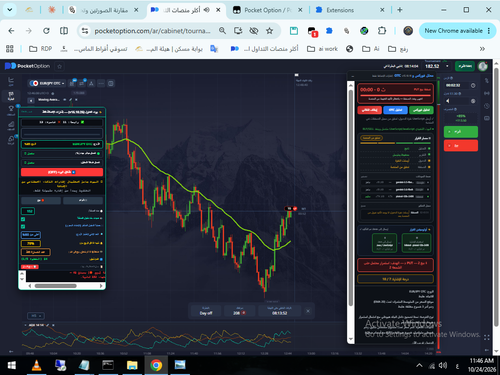Open the user avatar in PocketOption header
This screenshot has height=375, width=500.
coord(482,66)
